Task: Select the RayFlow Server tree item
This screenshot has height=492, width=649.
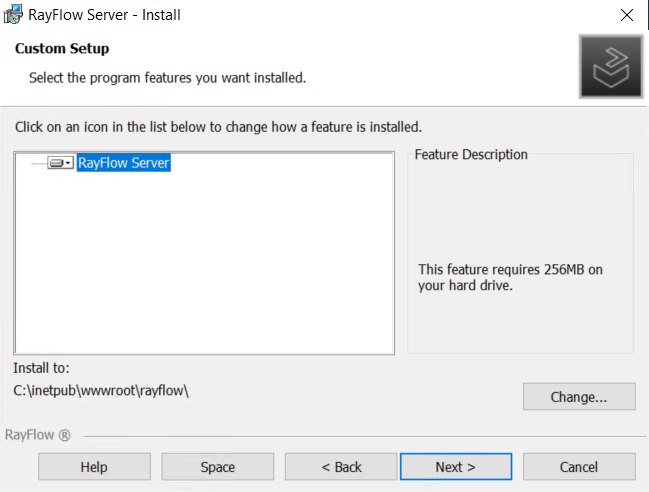Action: 124,163
